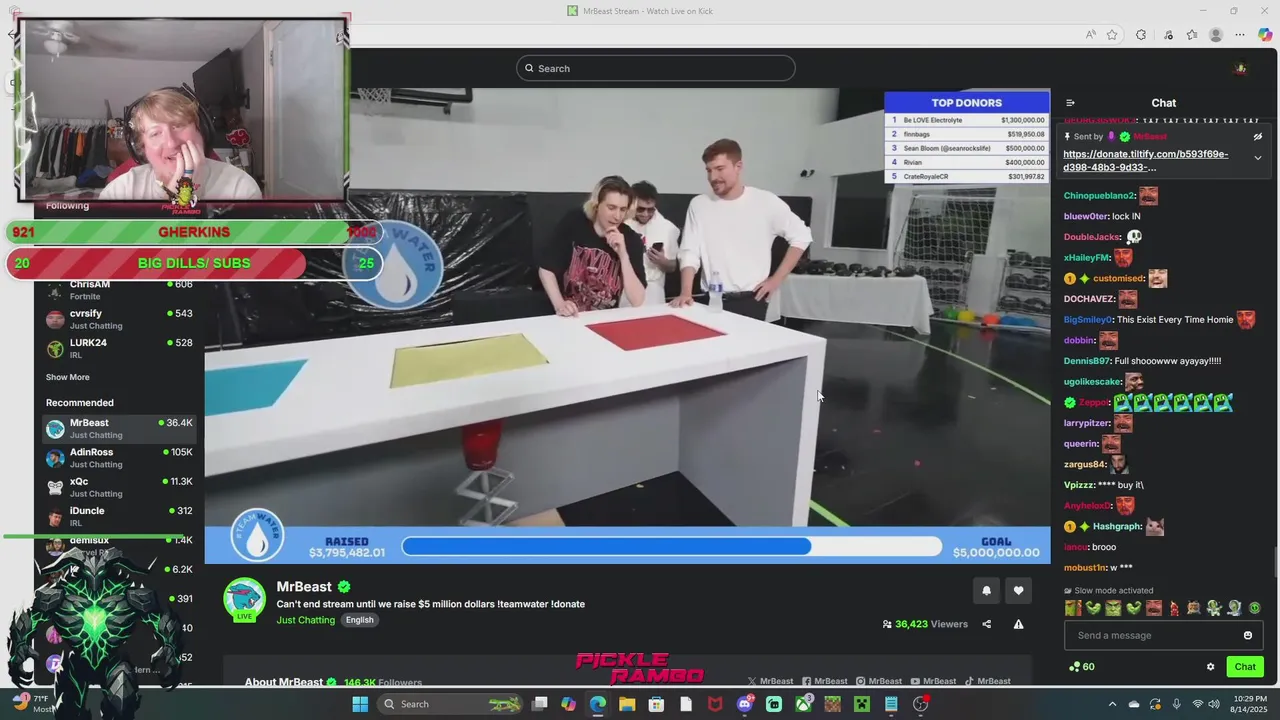Open xQc in Recommended channels
The width and height of the screenshot is (1280, 720).
[119, 487]
